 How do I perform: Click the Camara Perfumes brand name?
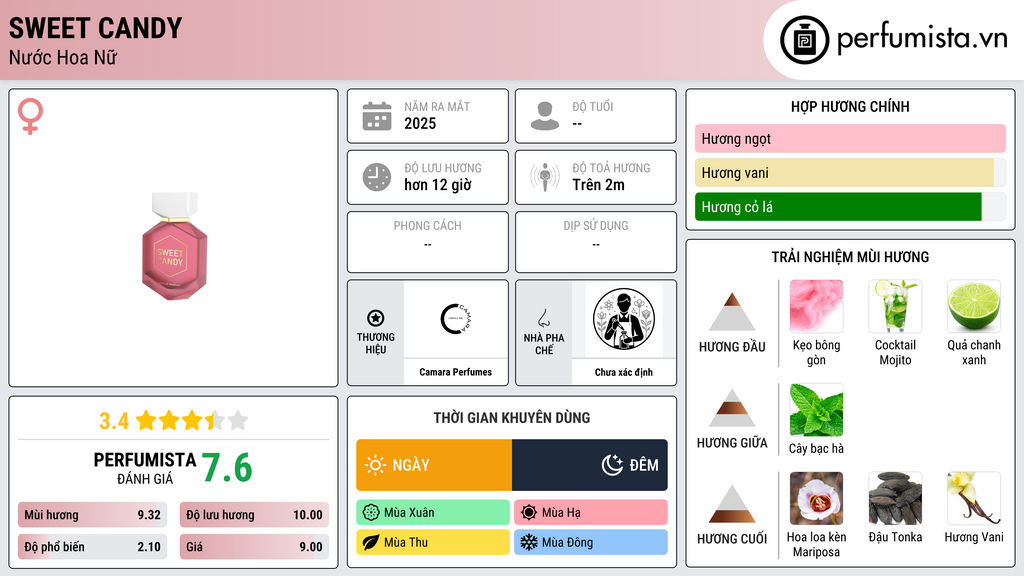coord(455,372)
